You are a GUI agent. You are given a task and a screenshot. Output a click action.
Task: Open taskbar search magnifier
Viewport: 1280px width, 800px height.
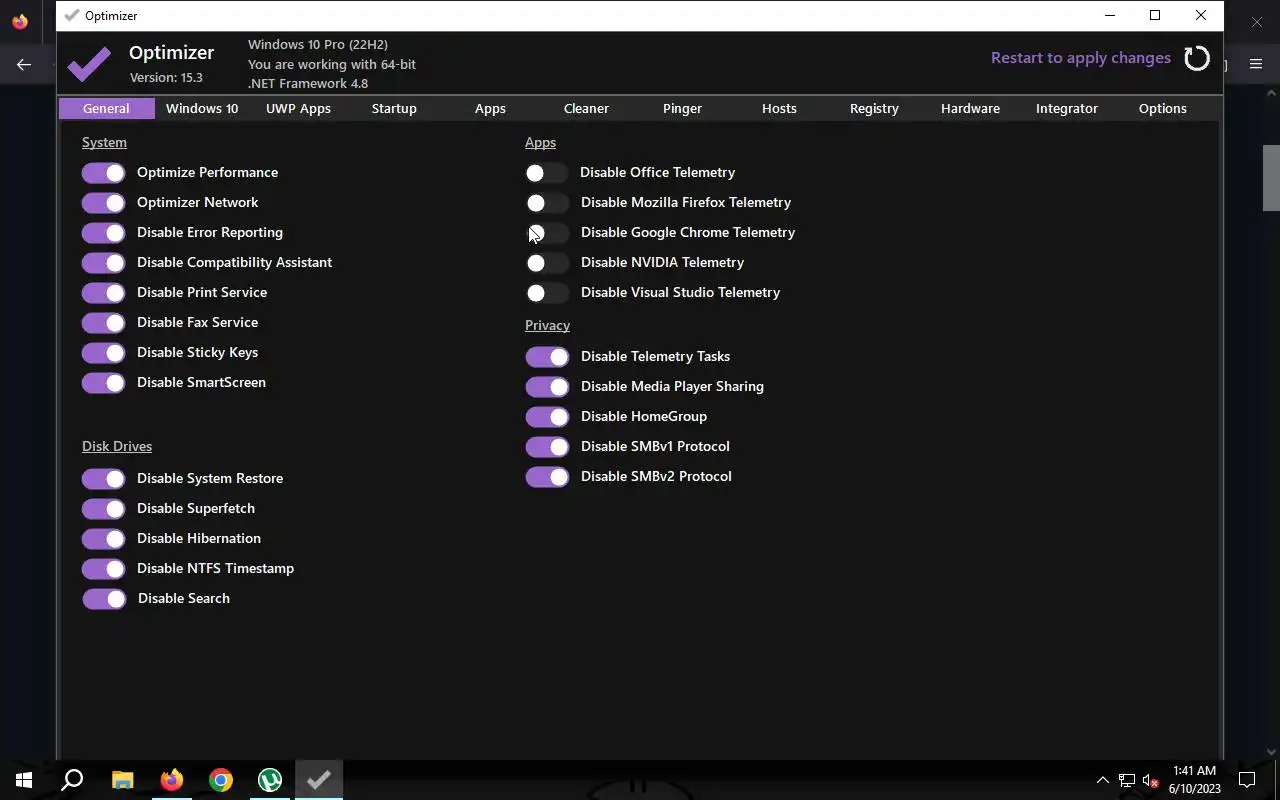click(x=72, y=780)
